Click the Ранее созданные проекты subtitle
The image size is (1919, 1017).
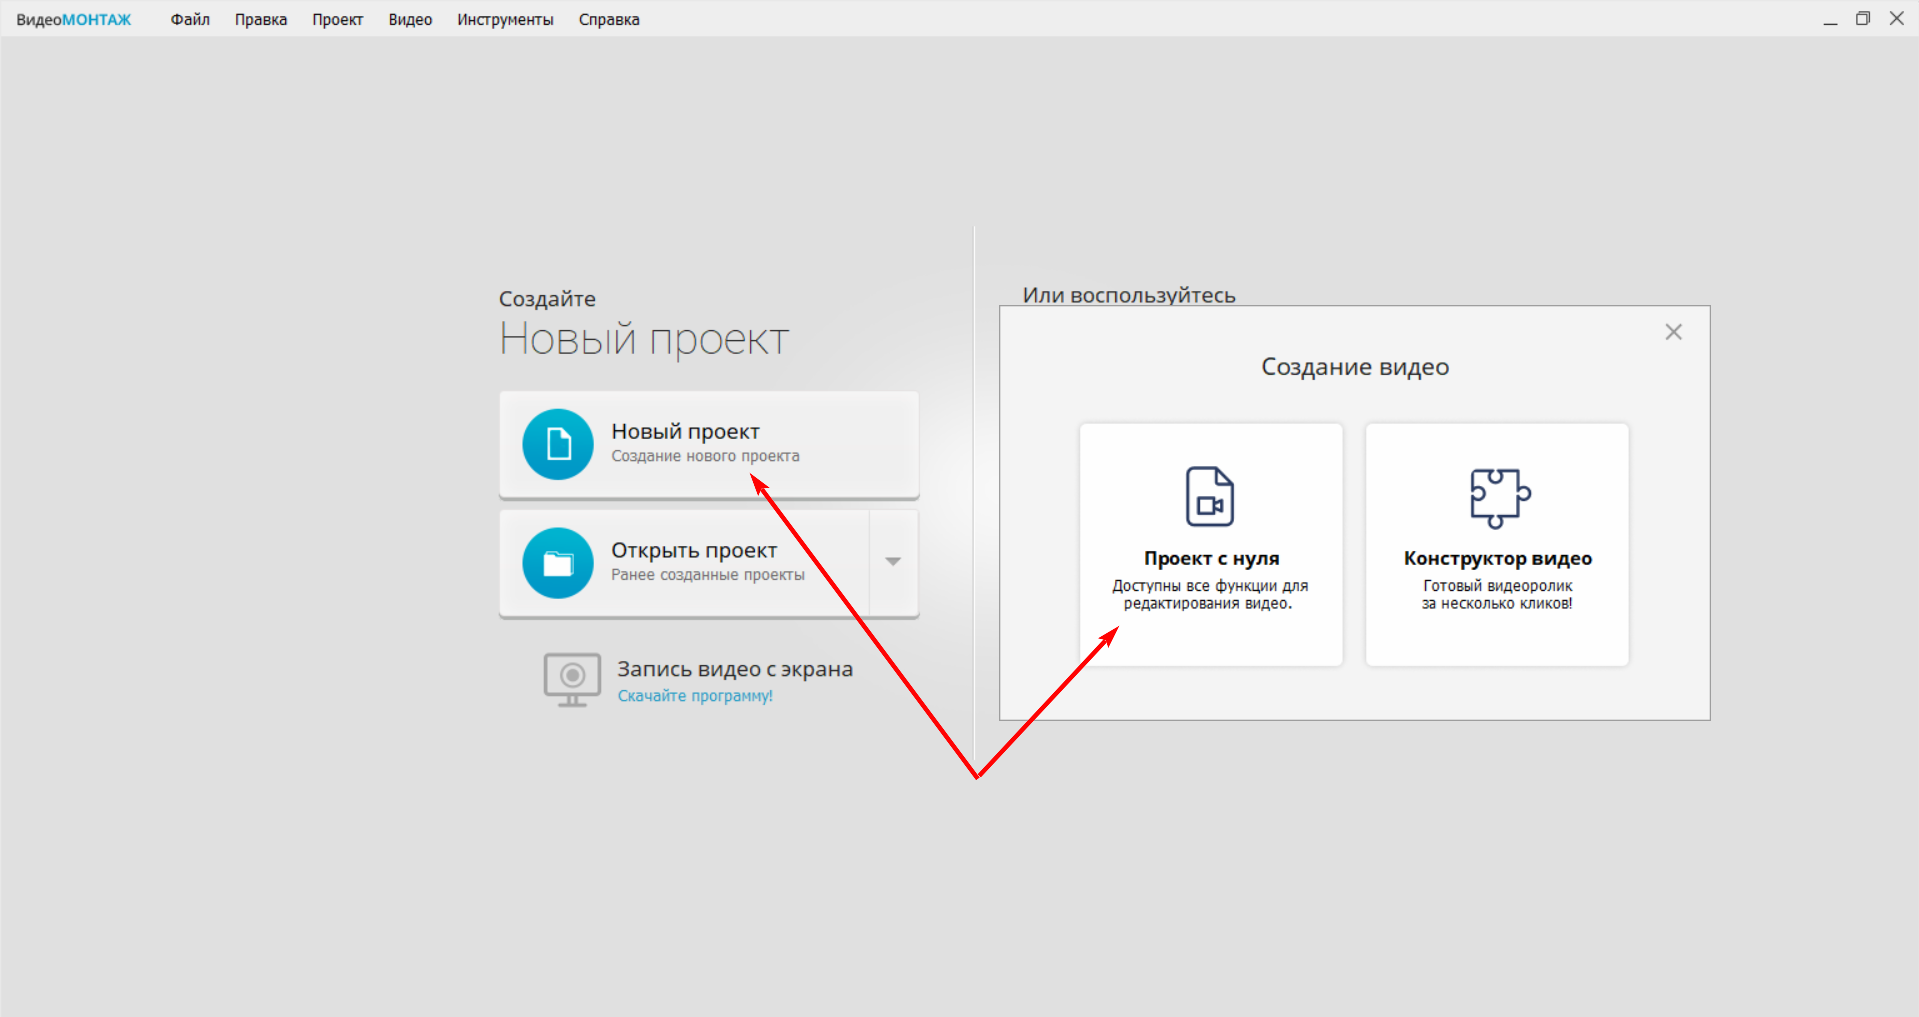pos(708,575)
